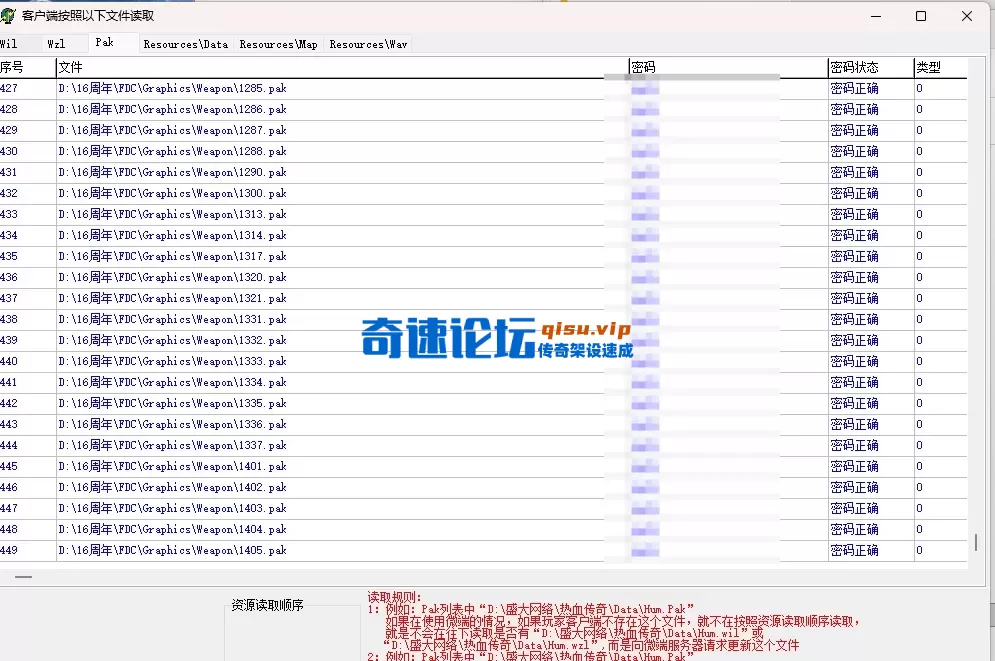Select row Weapon\1402.pak
This screenshot has width=995, height=661.
(x=484, y=487)
